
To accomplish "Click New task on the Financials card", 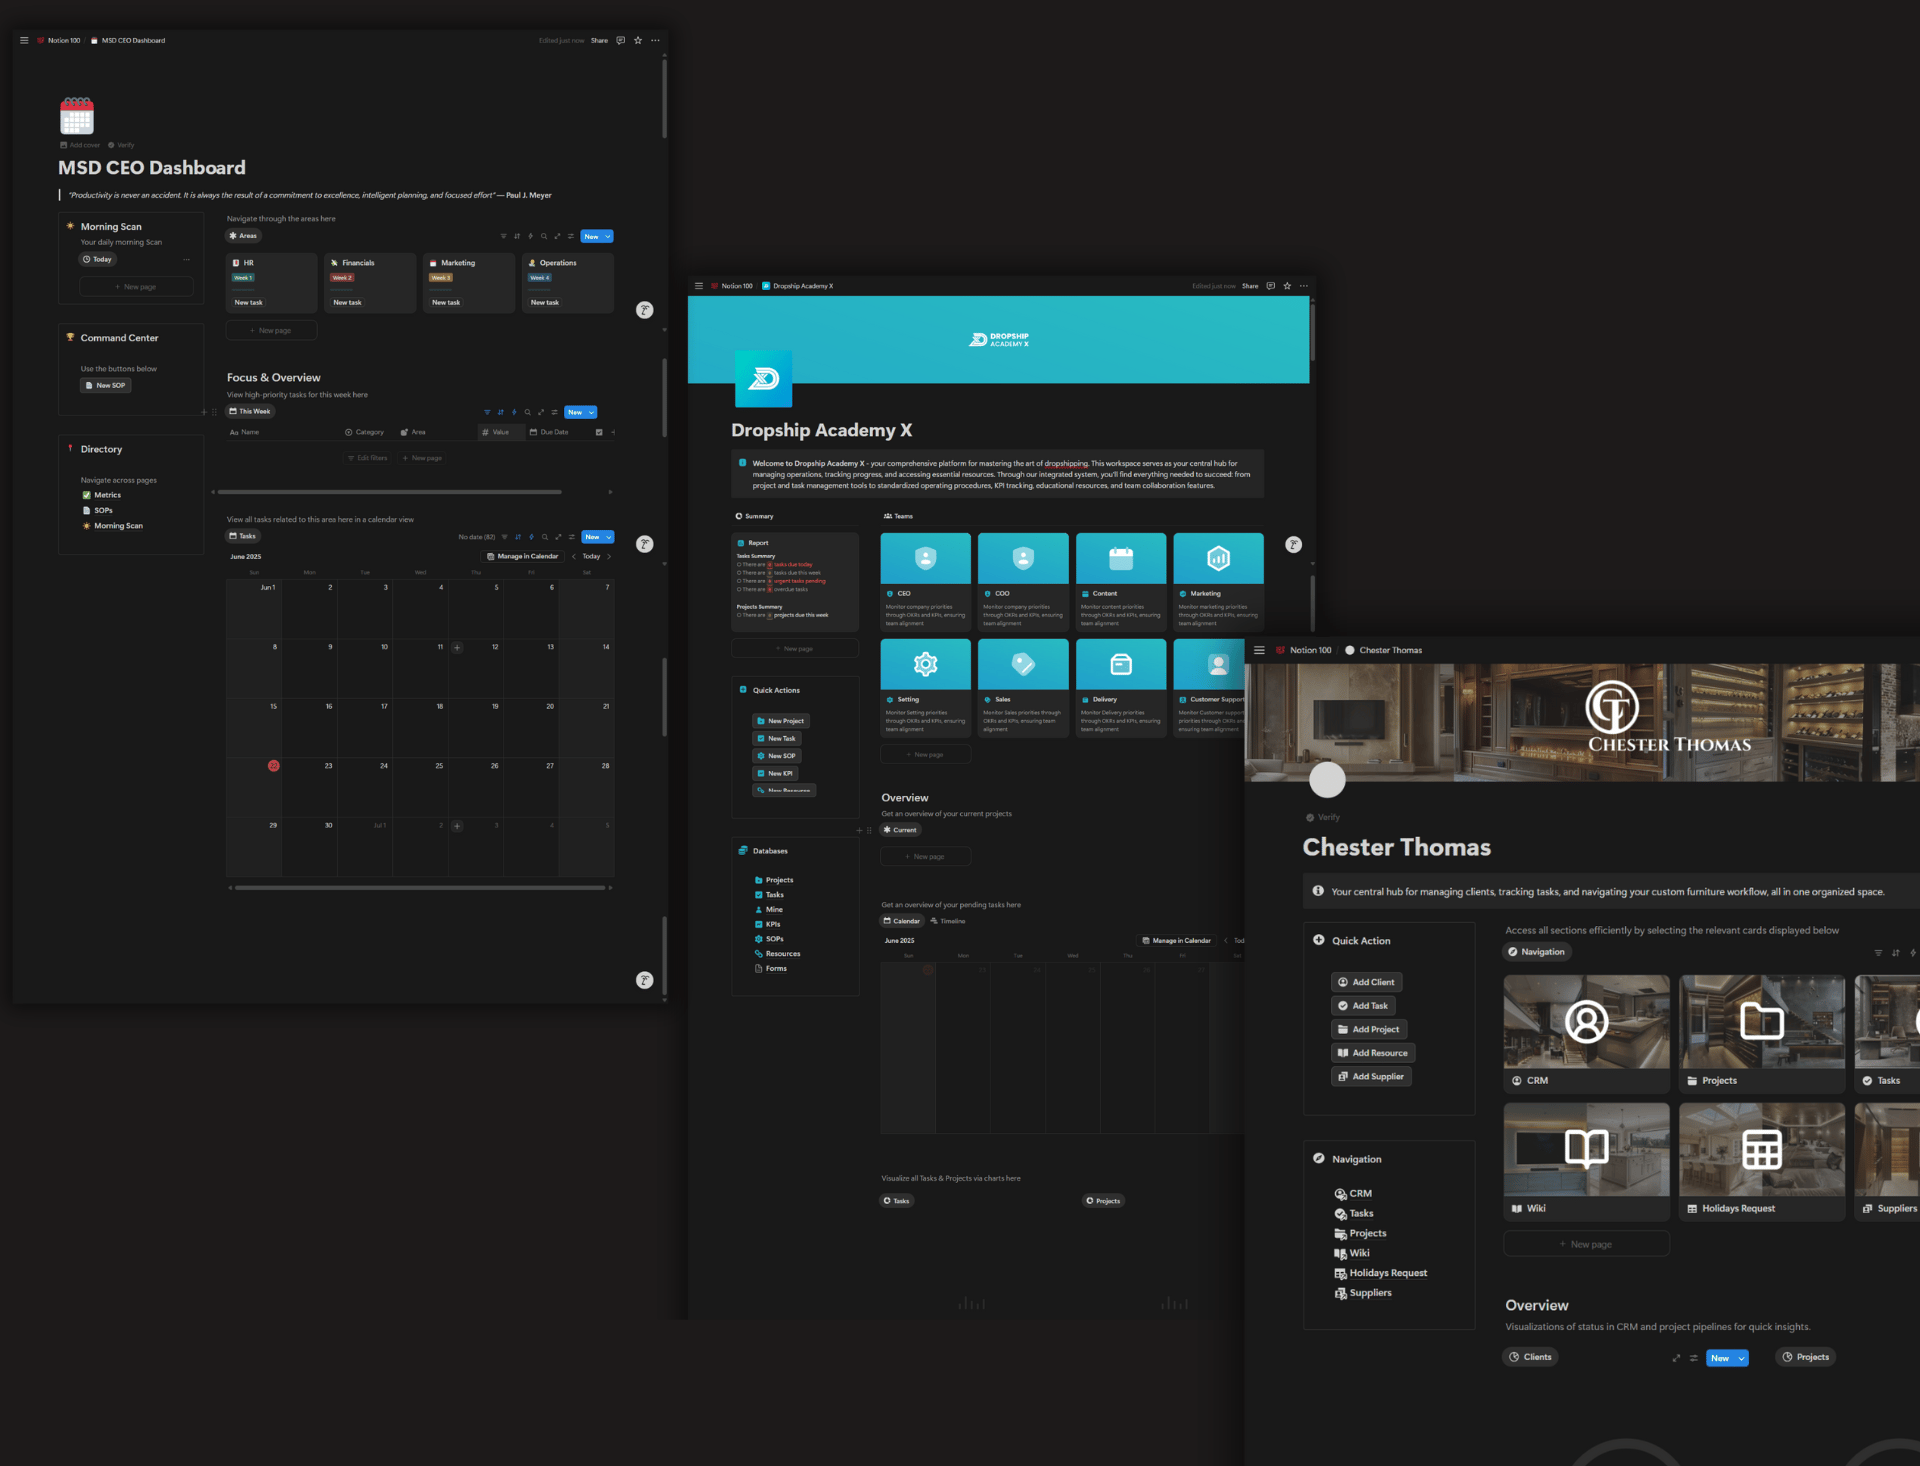I will coord(348,302).
